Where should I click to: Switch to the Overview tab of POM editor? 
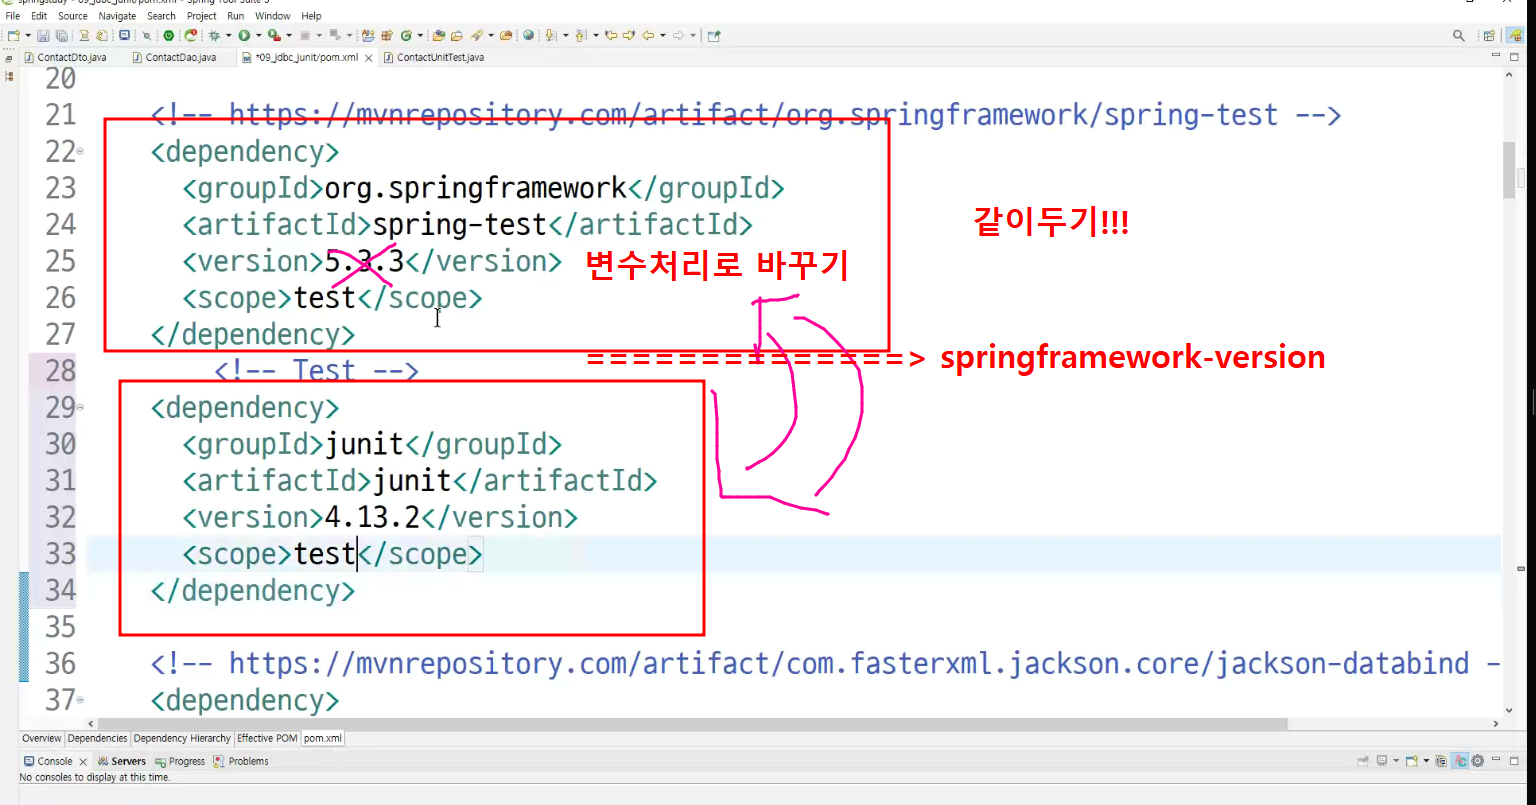(42, 738)
